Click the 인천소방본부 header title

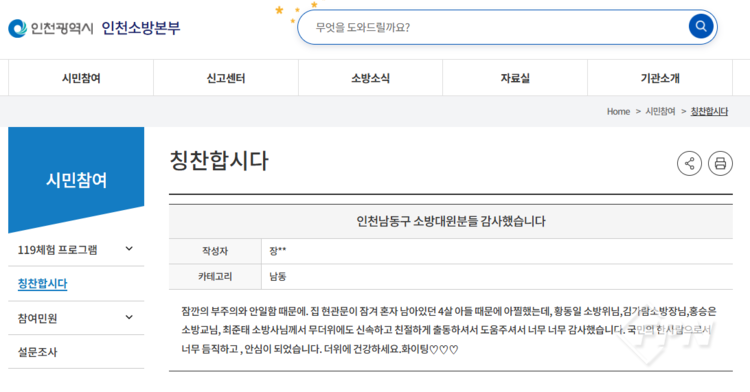tap(141, 28)
